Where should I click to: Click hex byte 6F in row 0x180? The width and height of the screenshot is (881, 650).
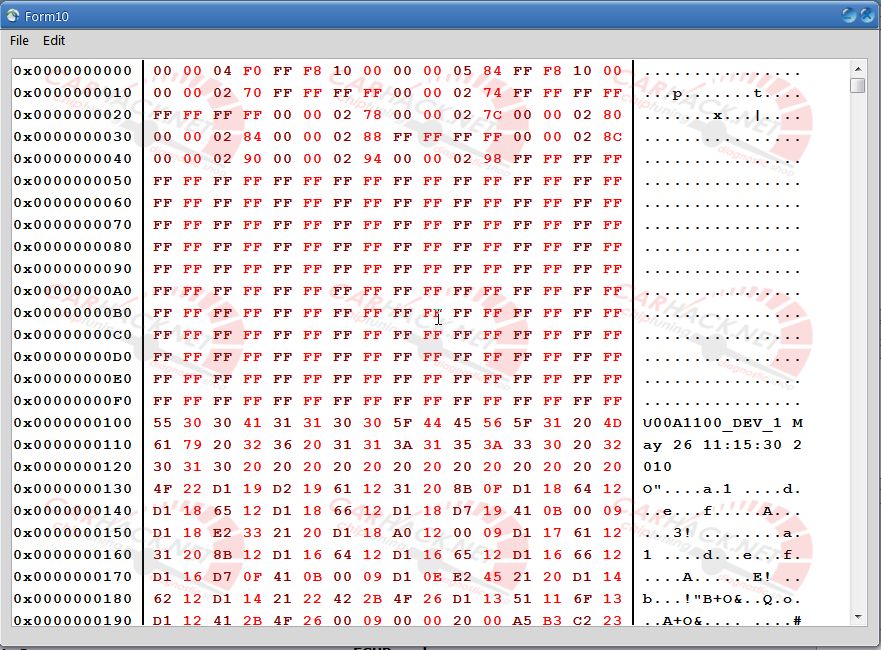(x=582, y=598)
